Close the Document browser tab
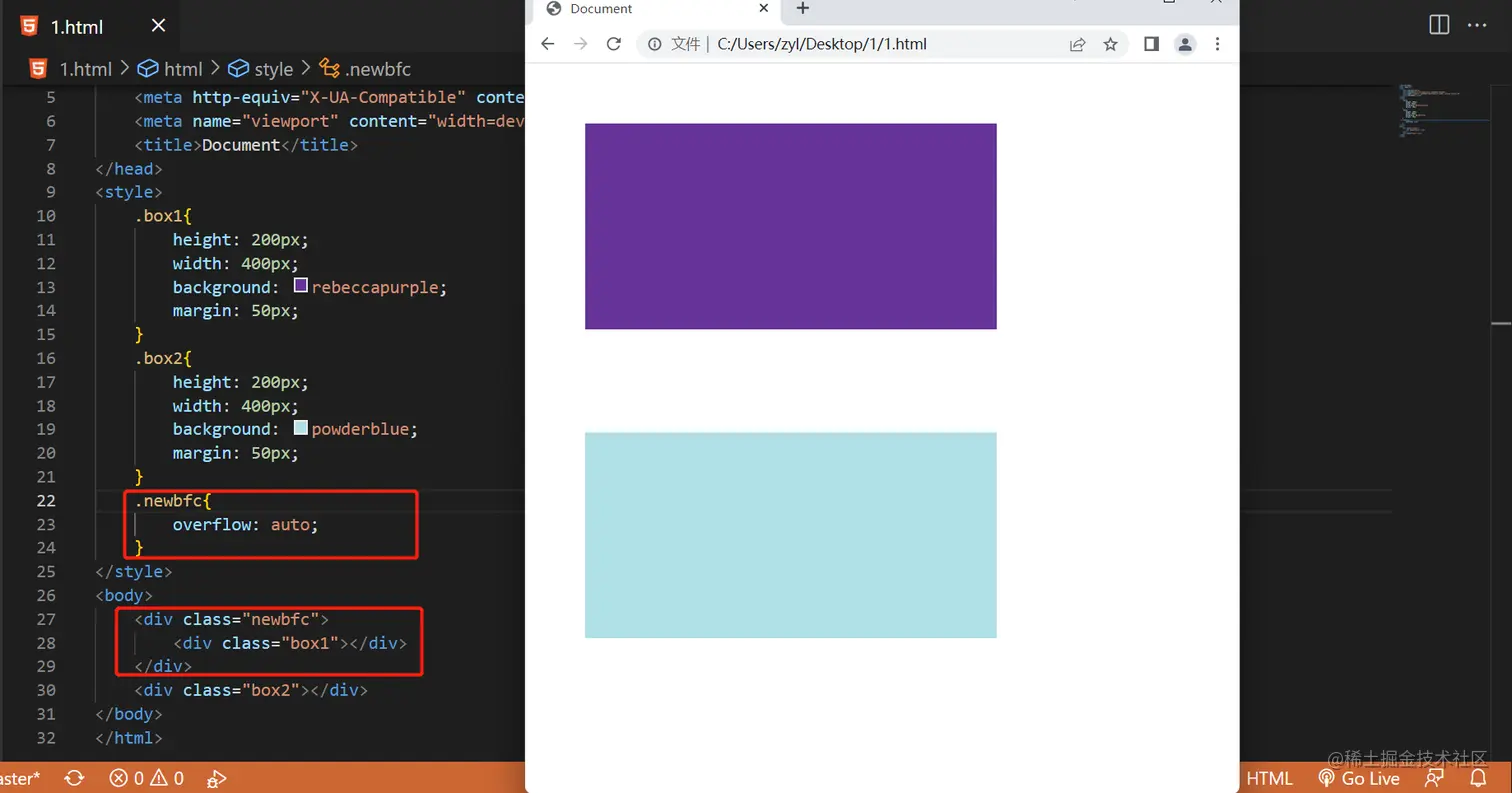 [x=764, y=8]
